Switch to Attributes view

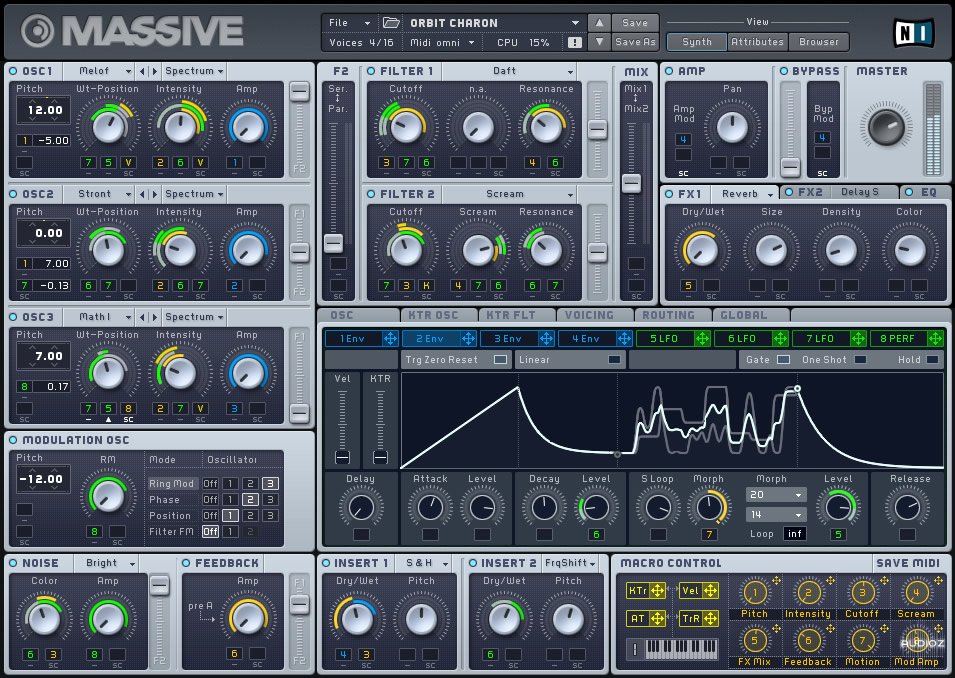[757, 42]
